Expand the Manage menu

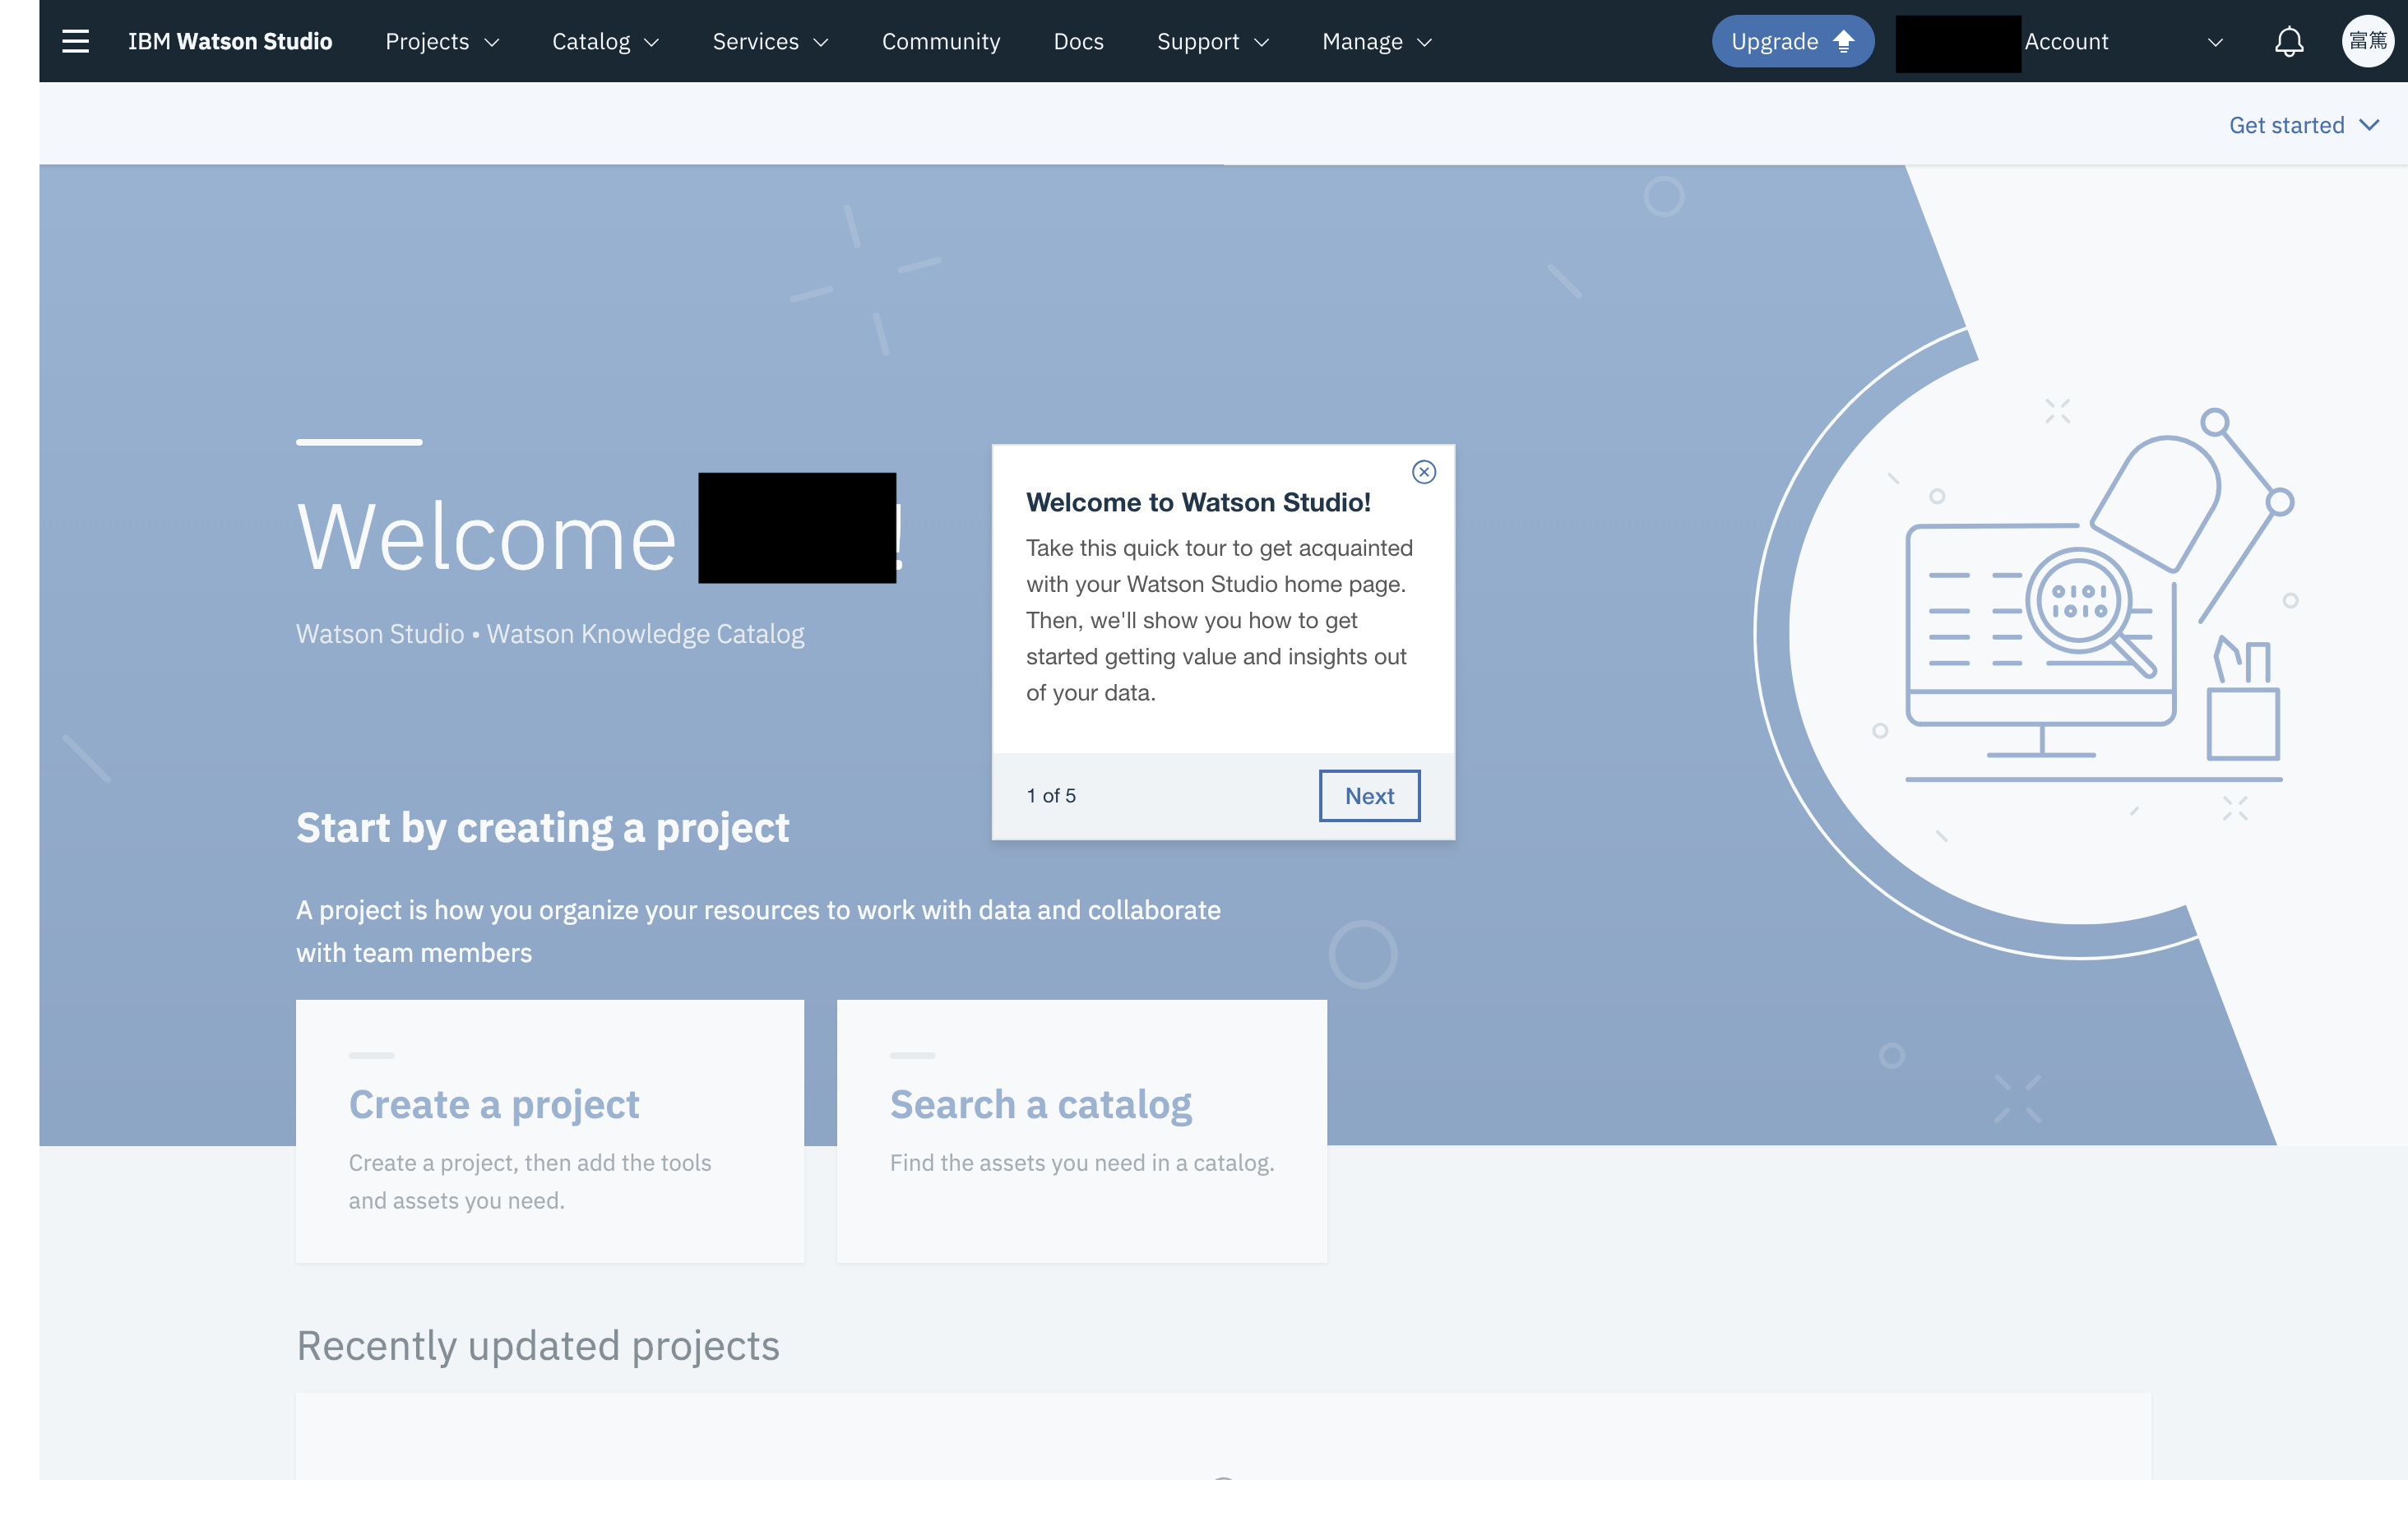coord(1377,41)
